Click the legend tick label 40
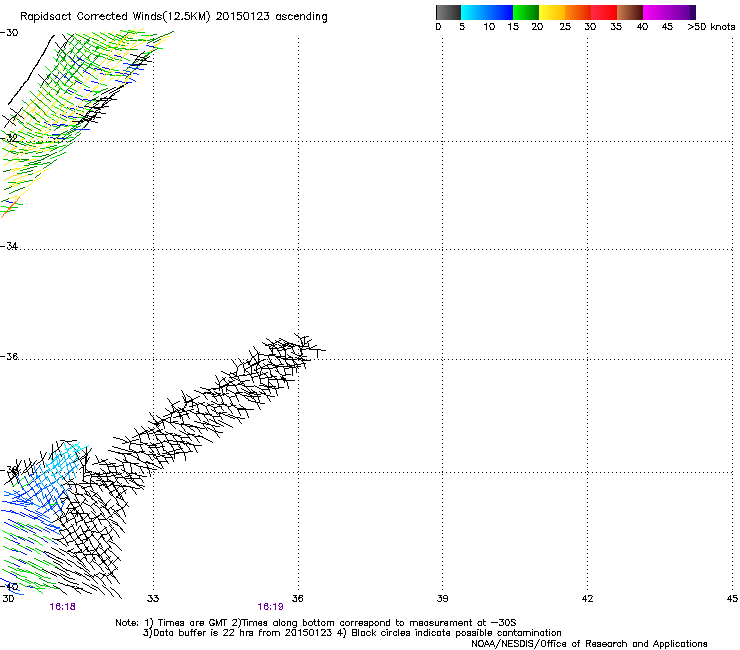Screen dimensions: 740x650 [642, 27]
